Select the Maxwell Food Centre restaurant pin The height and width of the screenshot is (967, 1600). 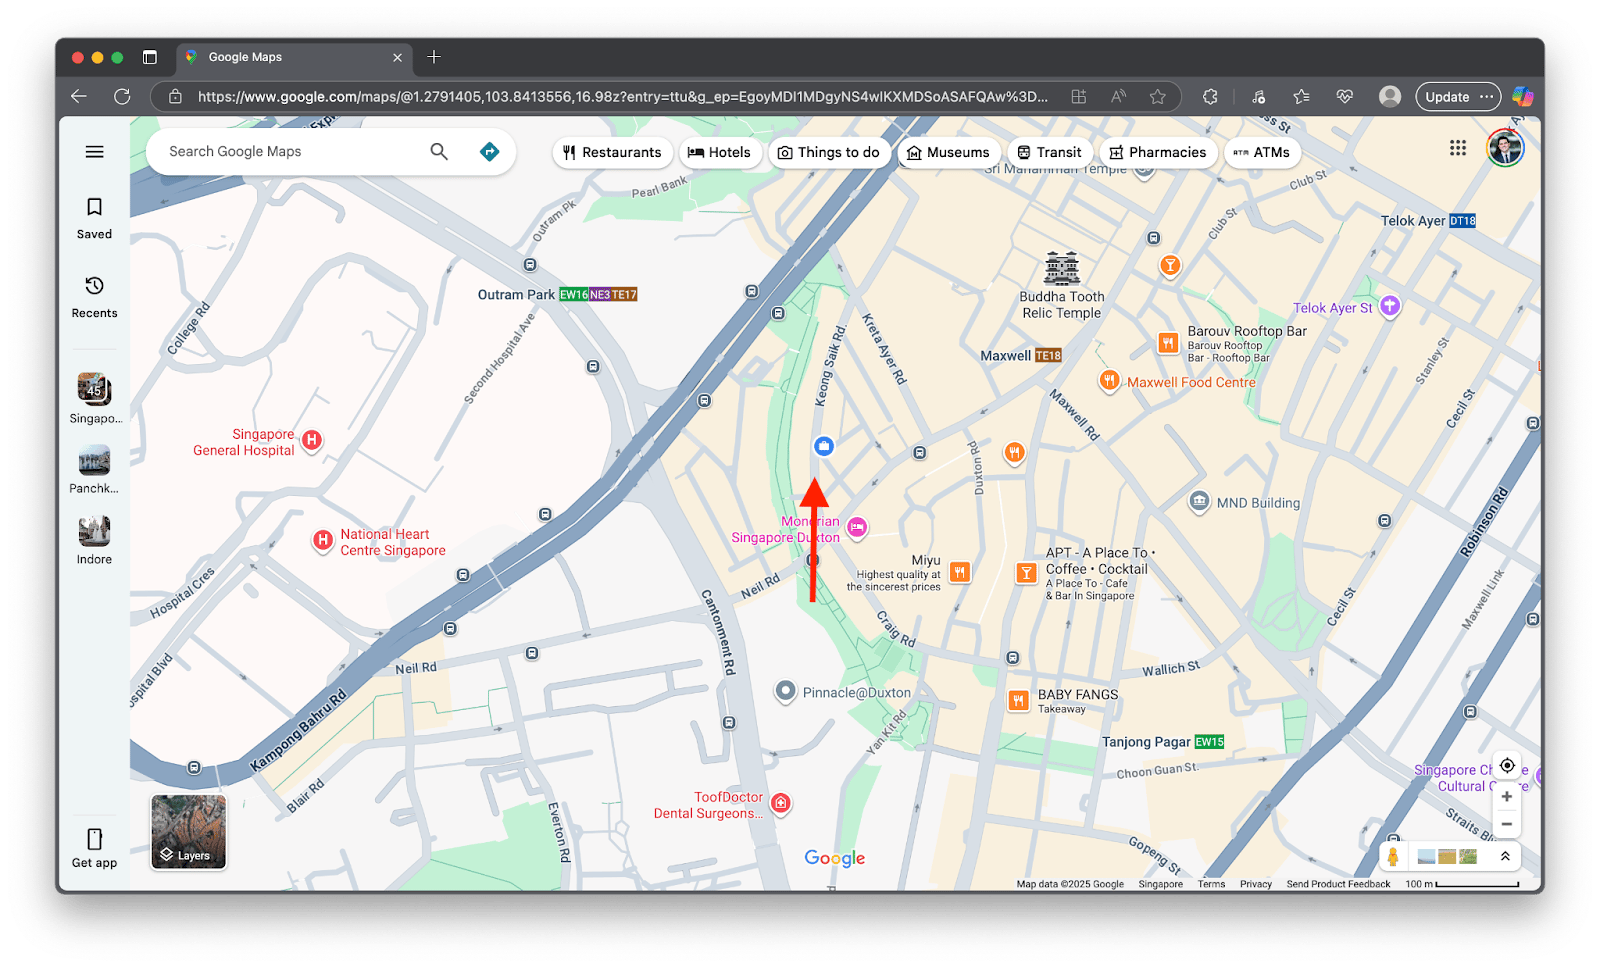1109,381
